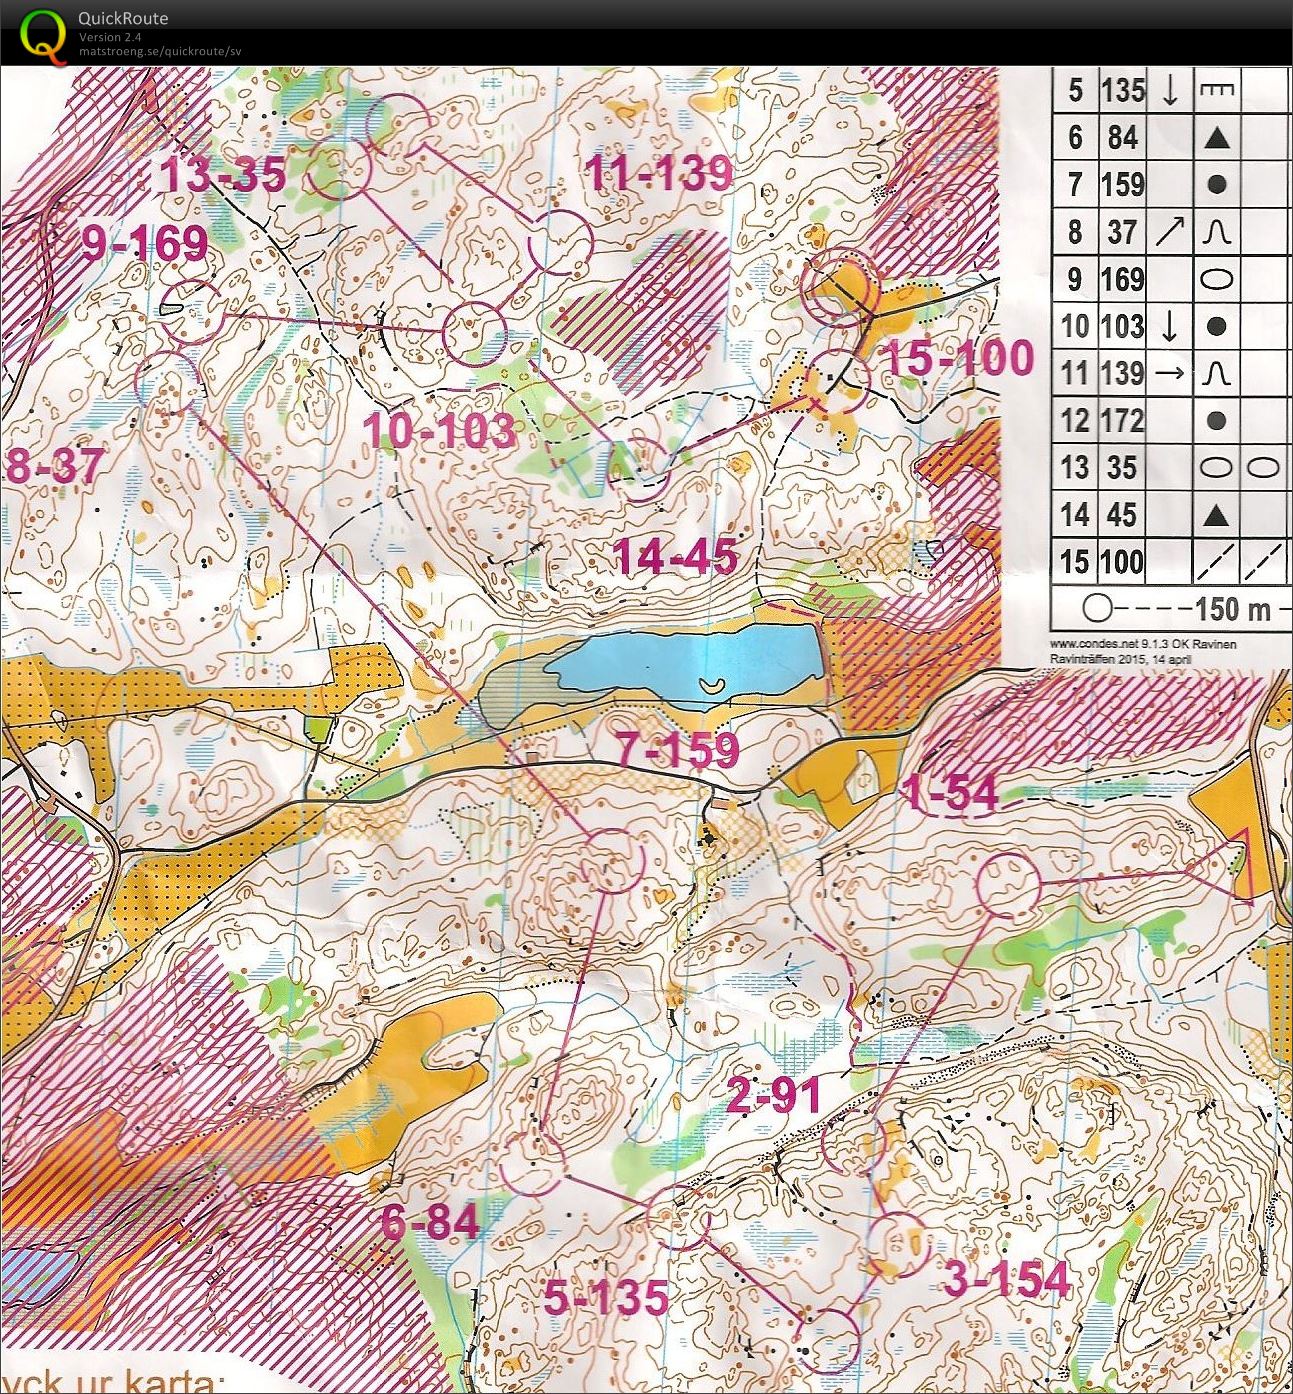The image size is (1293, 1394).
Task: Select the '6-84' control label on map
Action: click(x=430, y=1222)
